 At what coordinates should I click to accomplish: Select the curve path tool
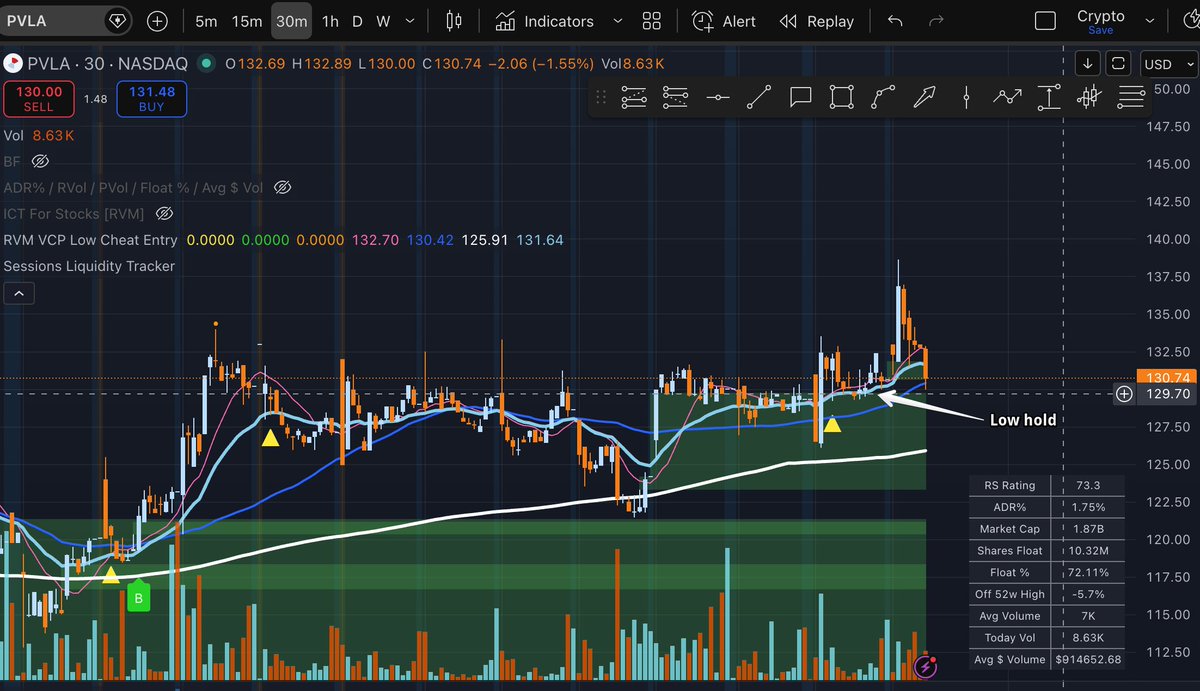point(883,97)
